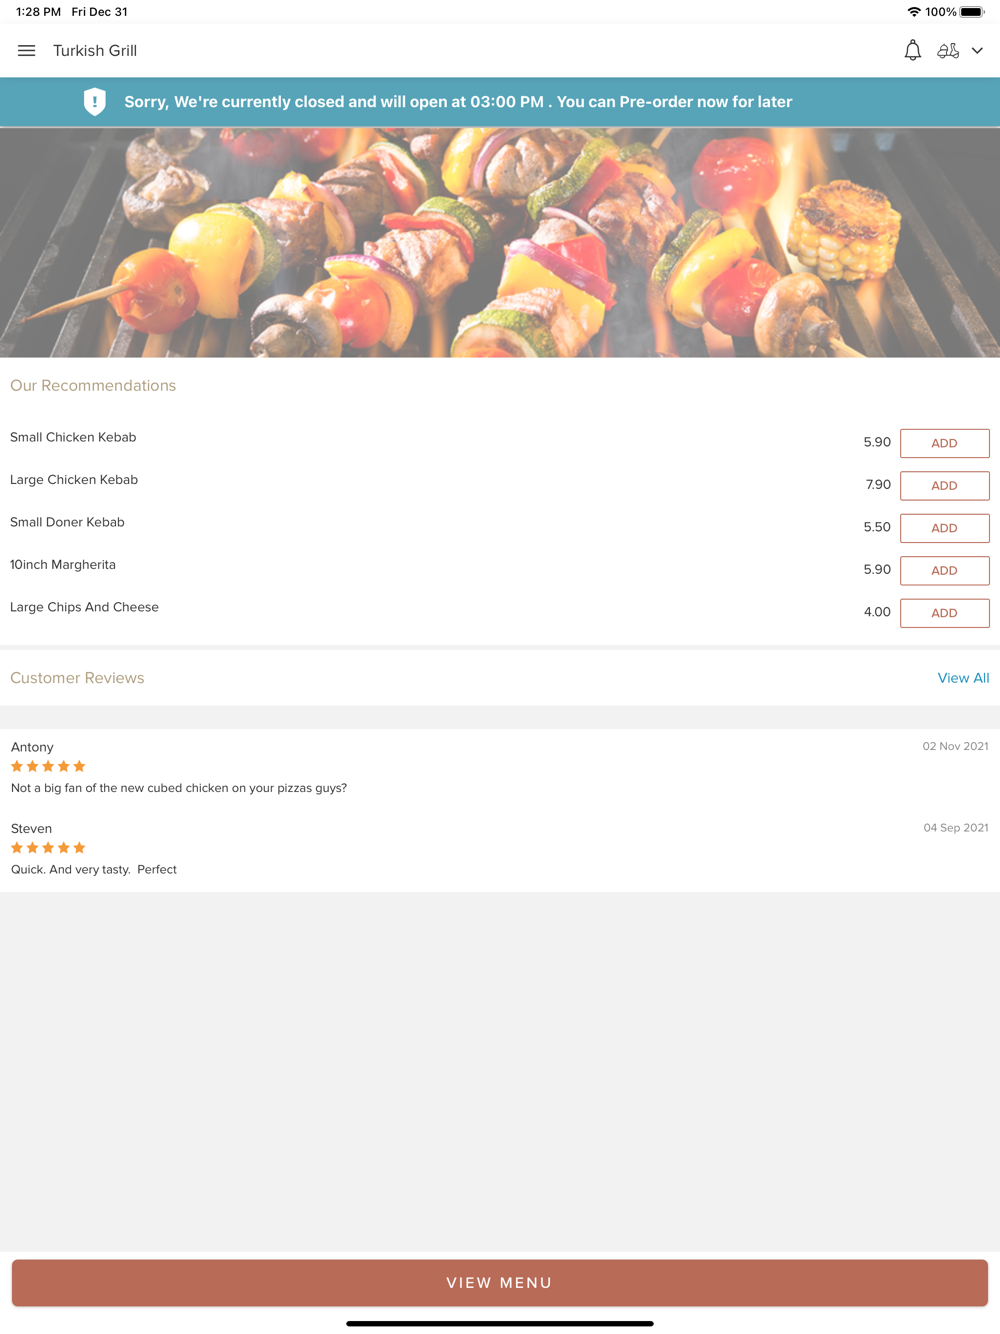The image size is (1000, 1334).
Task: Open Steven's review text
Action: click(94, 870)
